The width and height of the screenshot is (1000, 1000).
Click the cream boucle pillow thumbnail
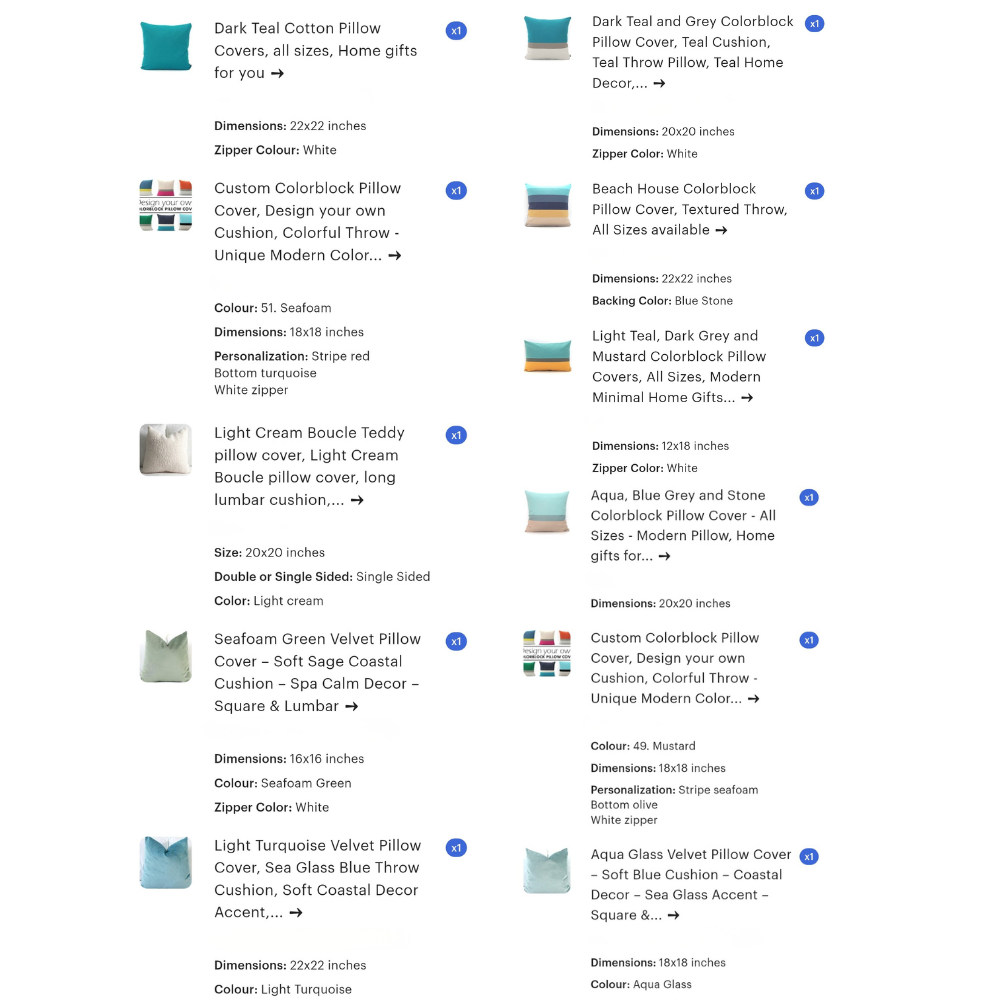(166, 450)
